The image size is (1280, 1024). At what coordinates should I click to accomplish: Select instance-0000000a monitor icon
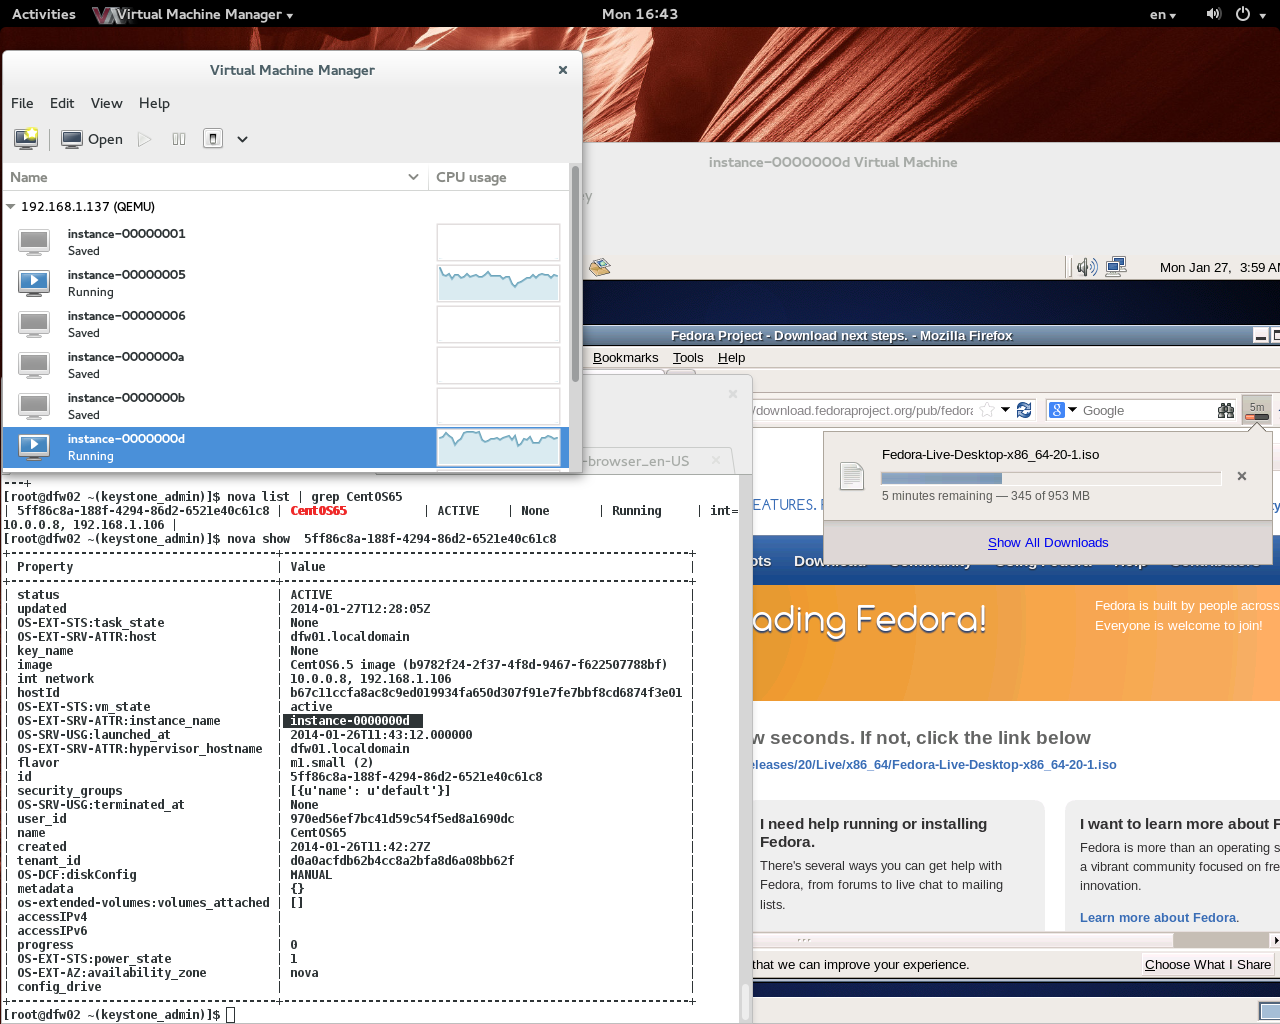tap(34, 364)
